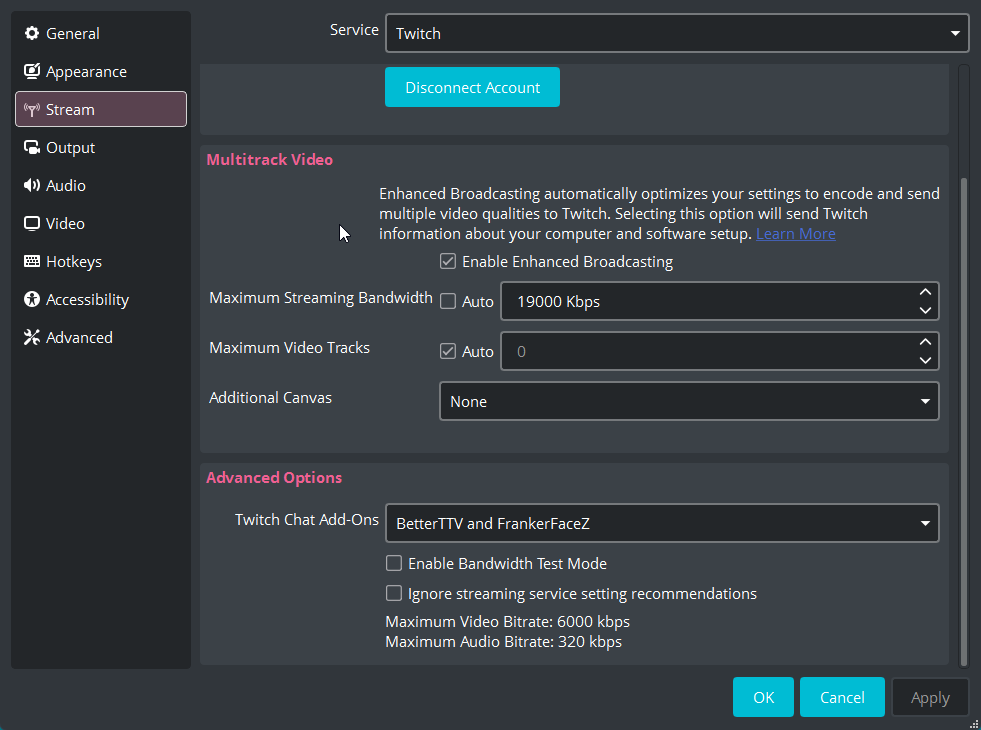Check Auto for Maximum Streaming Bandwidth
This screenshot has height=730, width=981.
click(448, 302)
